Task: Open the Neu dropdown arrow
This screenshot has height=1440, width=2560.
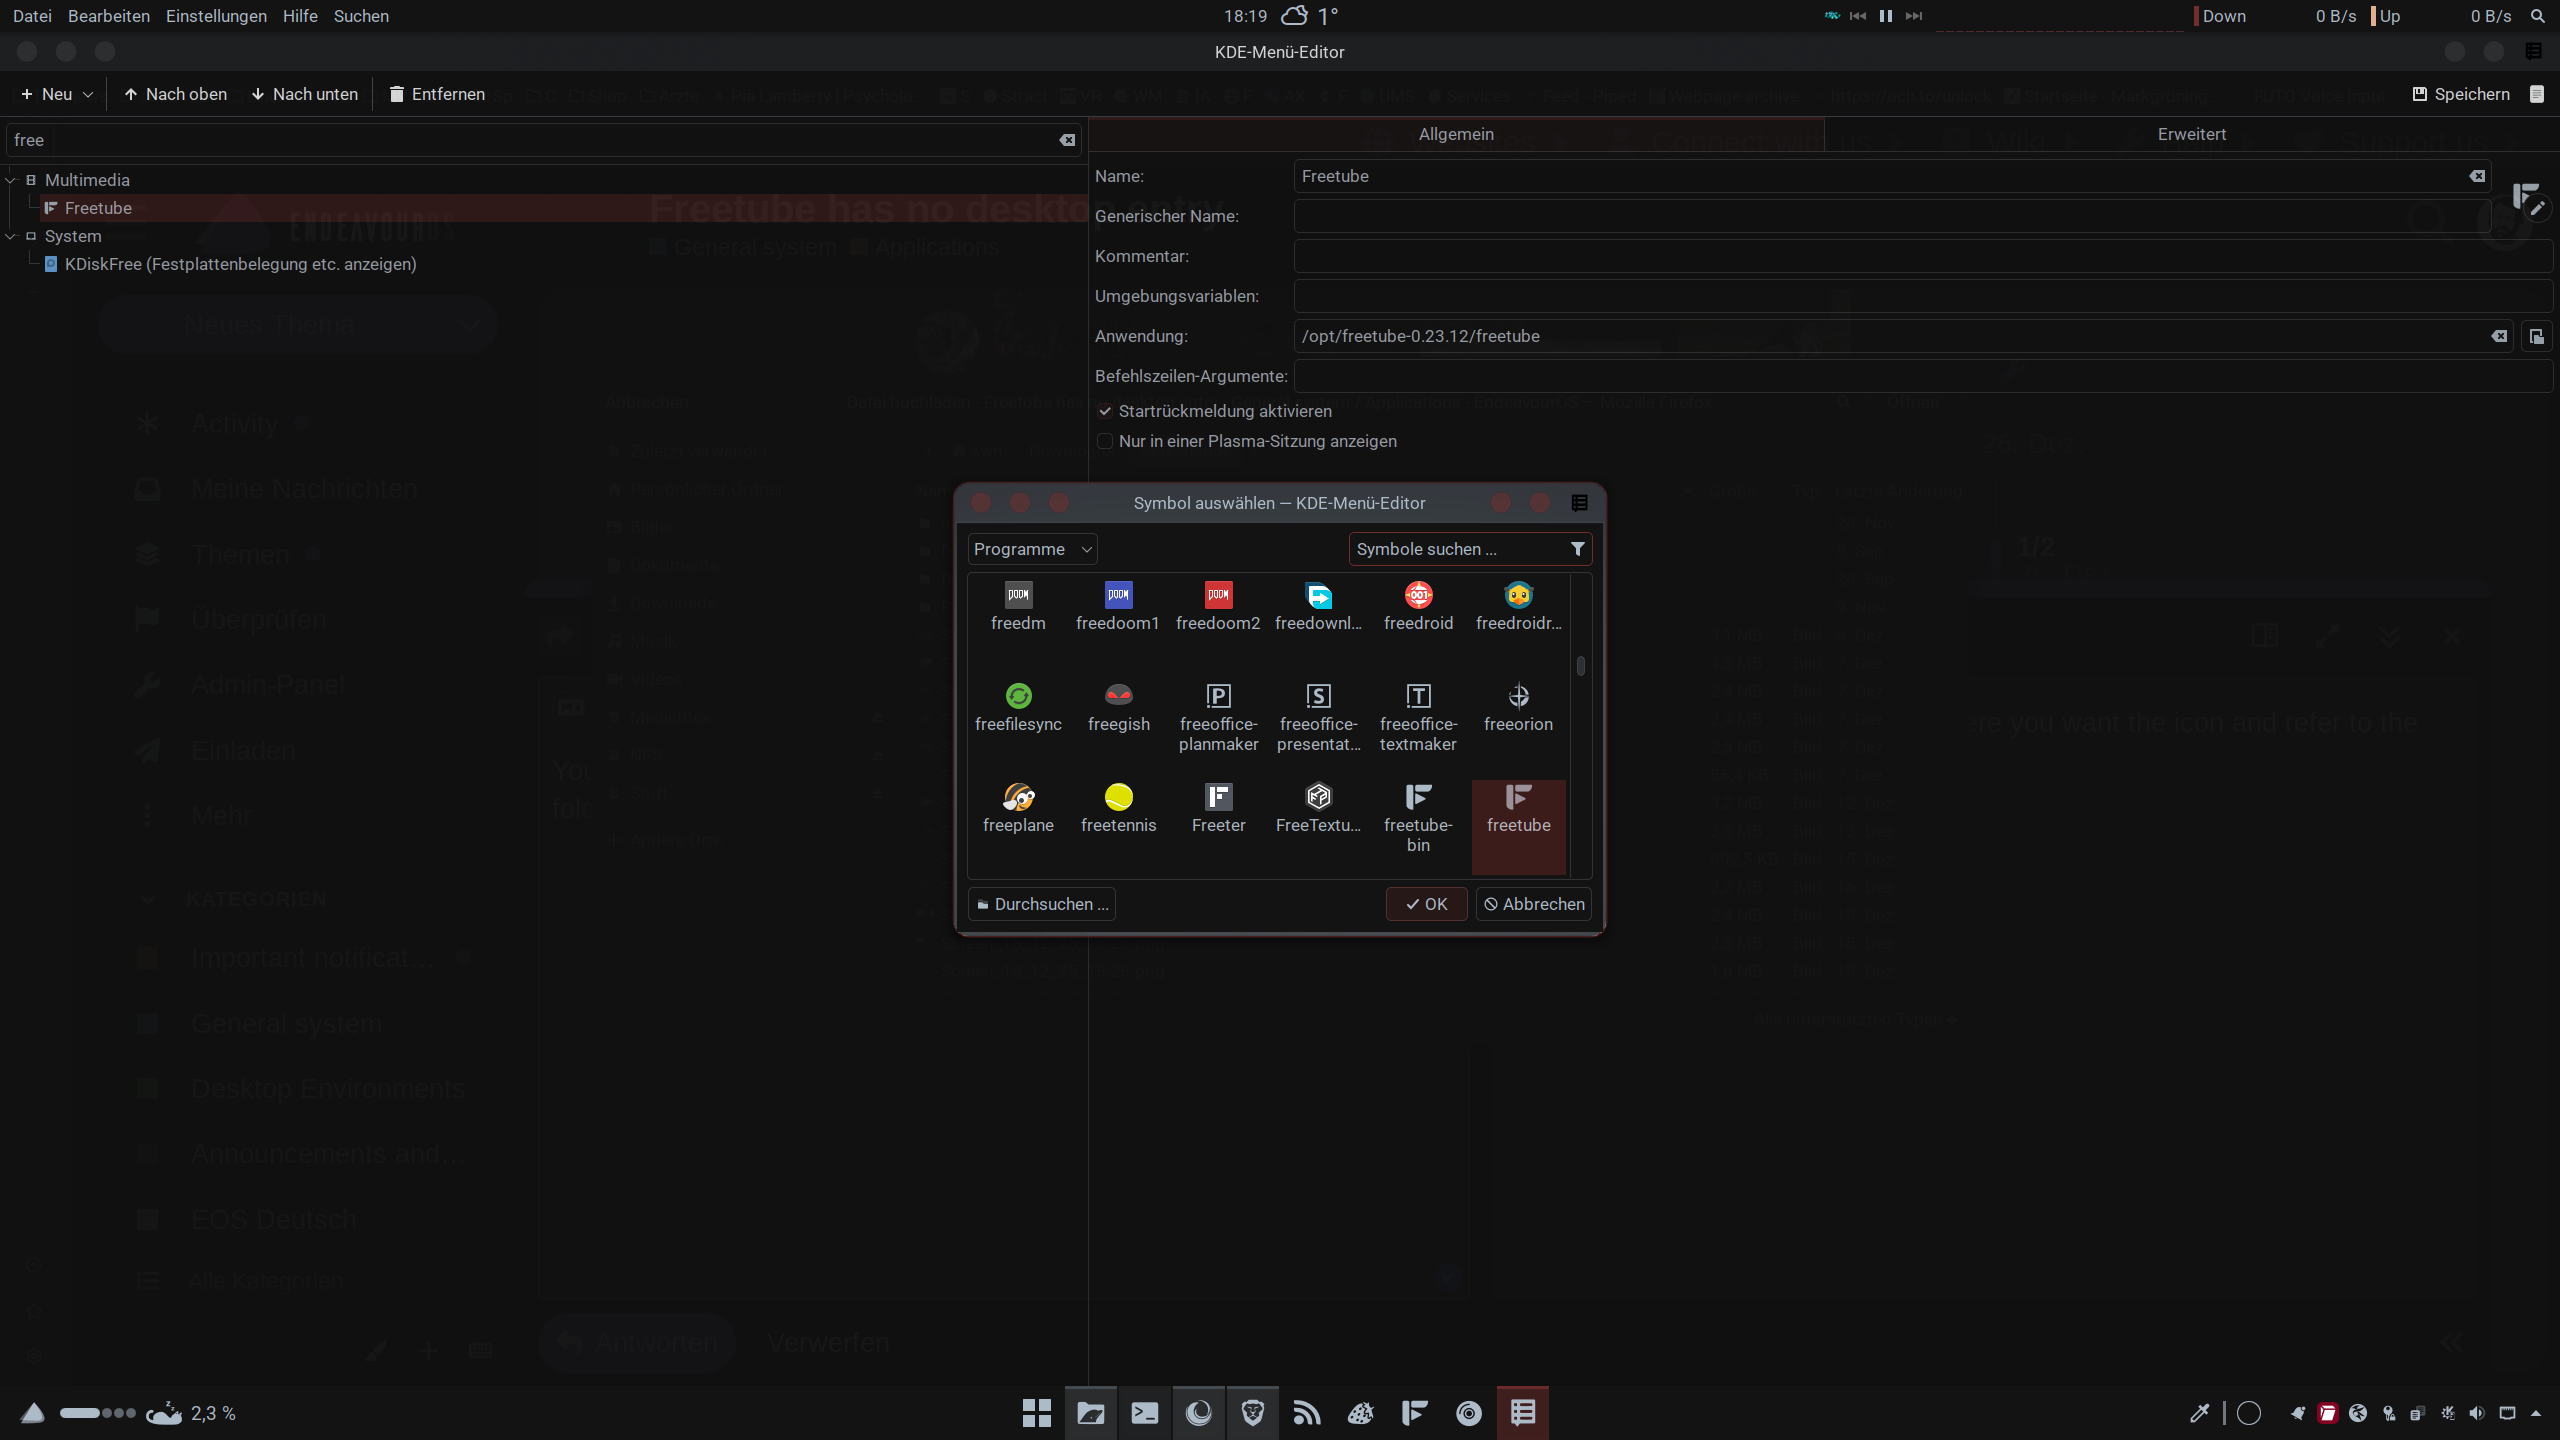Action: pos(88,94)
